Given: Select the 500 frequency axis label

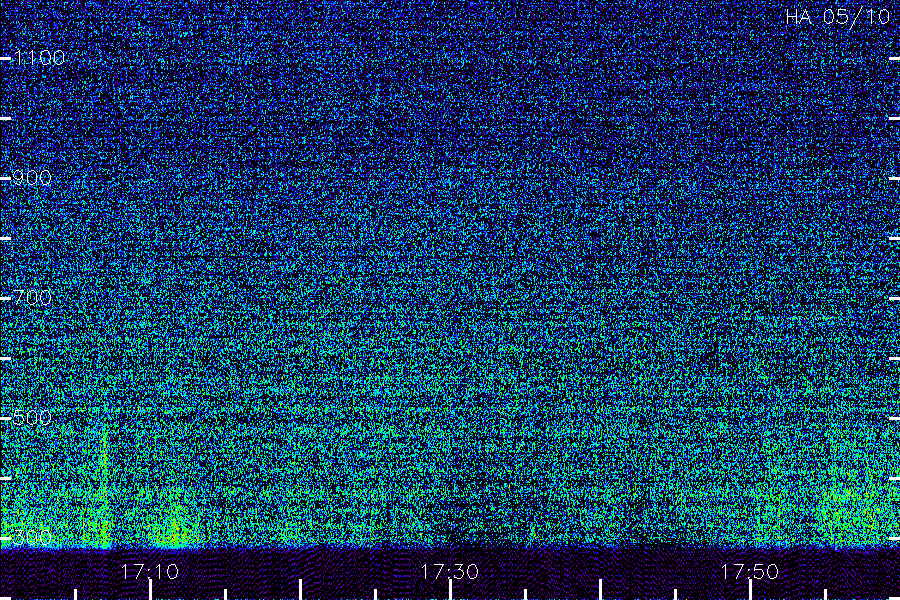Looking at the screenshot, I should coord(32,418).
